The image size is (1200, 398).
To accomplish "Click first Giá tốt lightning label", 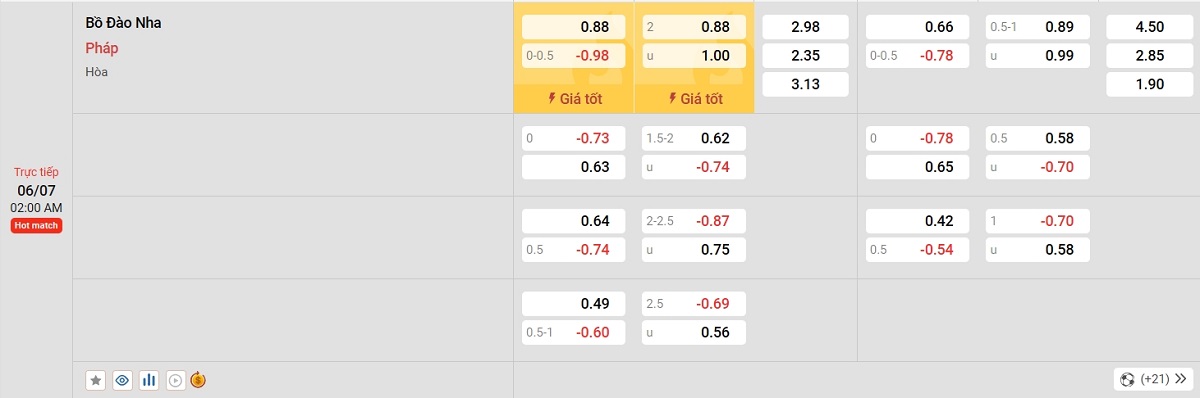I will [573, 99].
